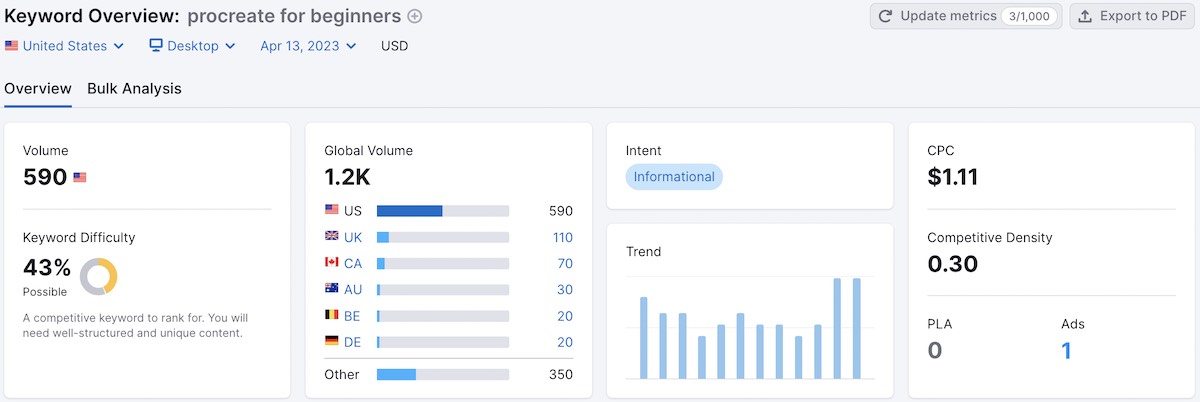
Task: Click the Germany flag in Global Volume
Action: pyautogui.click(x=332, y=341)
